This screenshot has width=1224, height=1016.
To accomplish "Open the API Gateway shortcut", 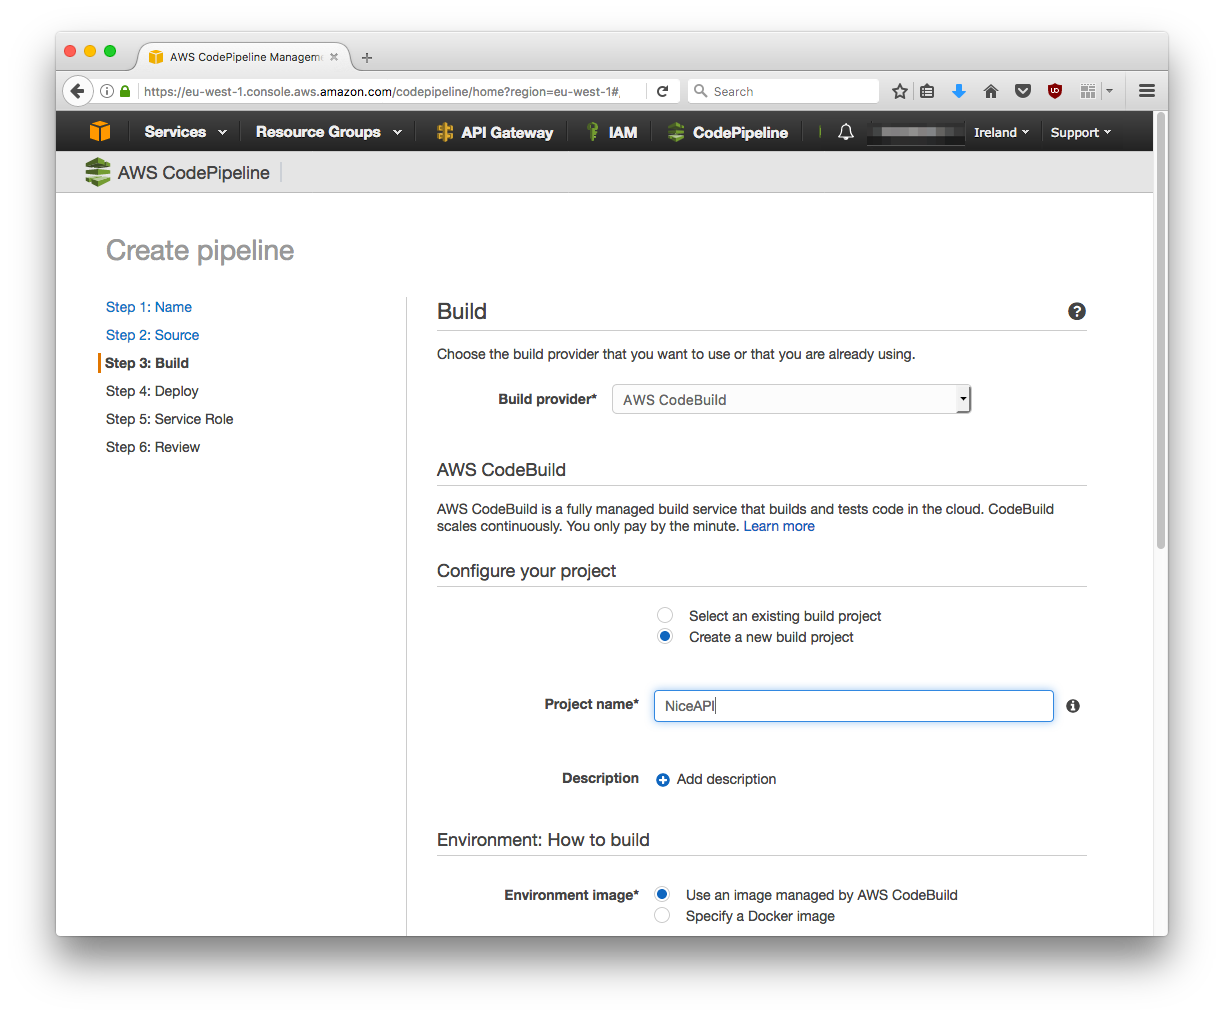I will click(x=495, y=132).
